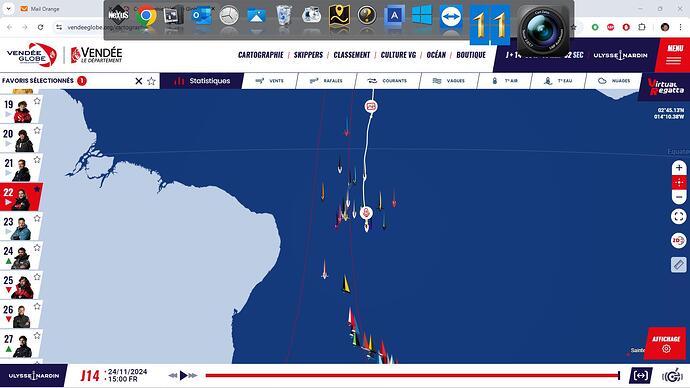Click the red boat marker on selected track

point(366,213)
